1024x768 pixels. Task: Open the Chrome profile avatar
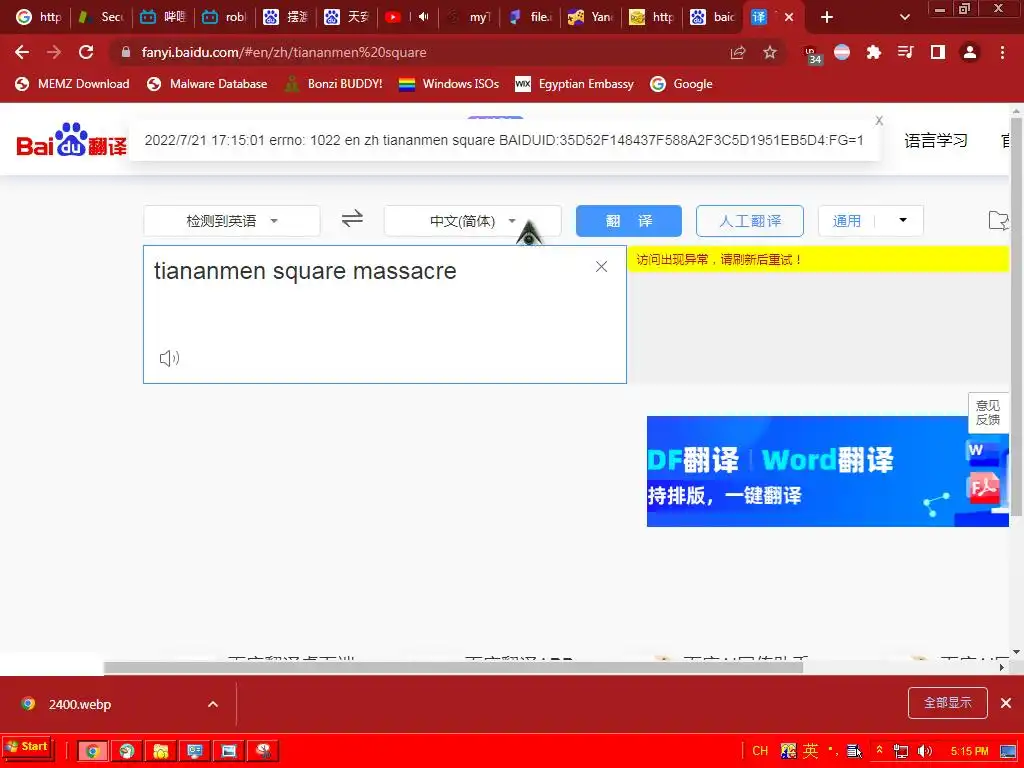coord(970,52)
